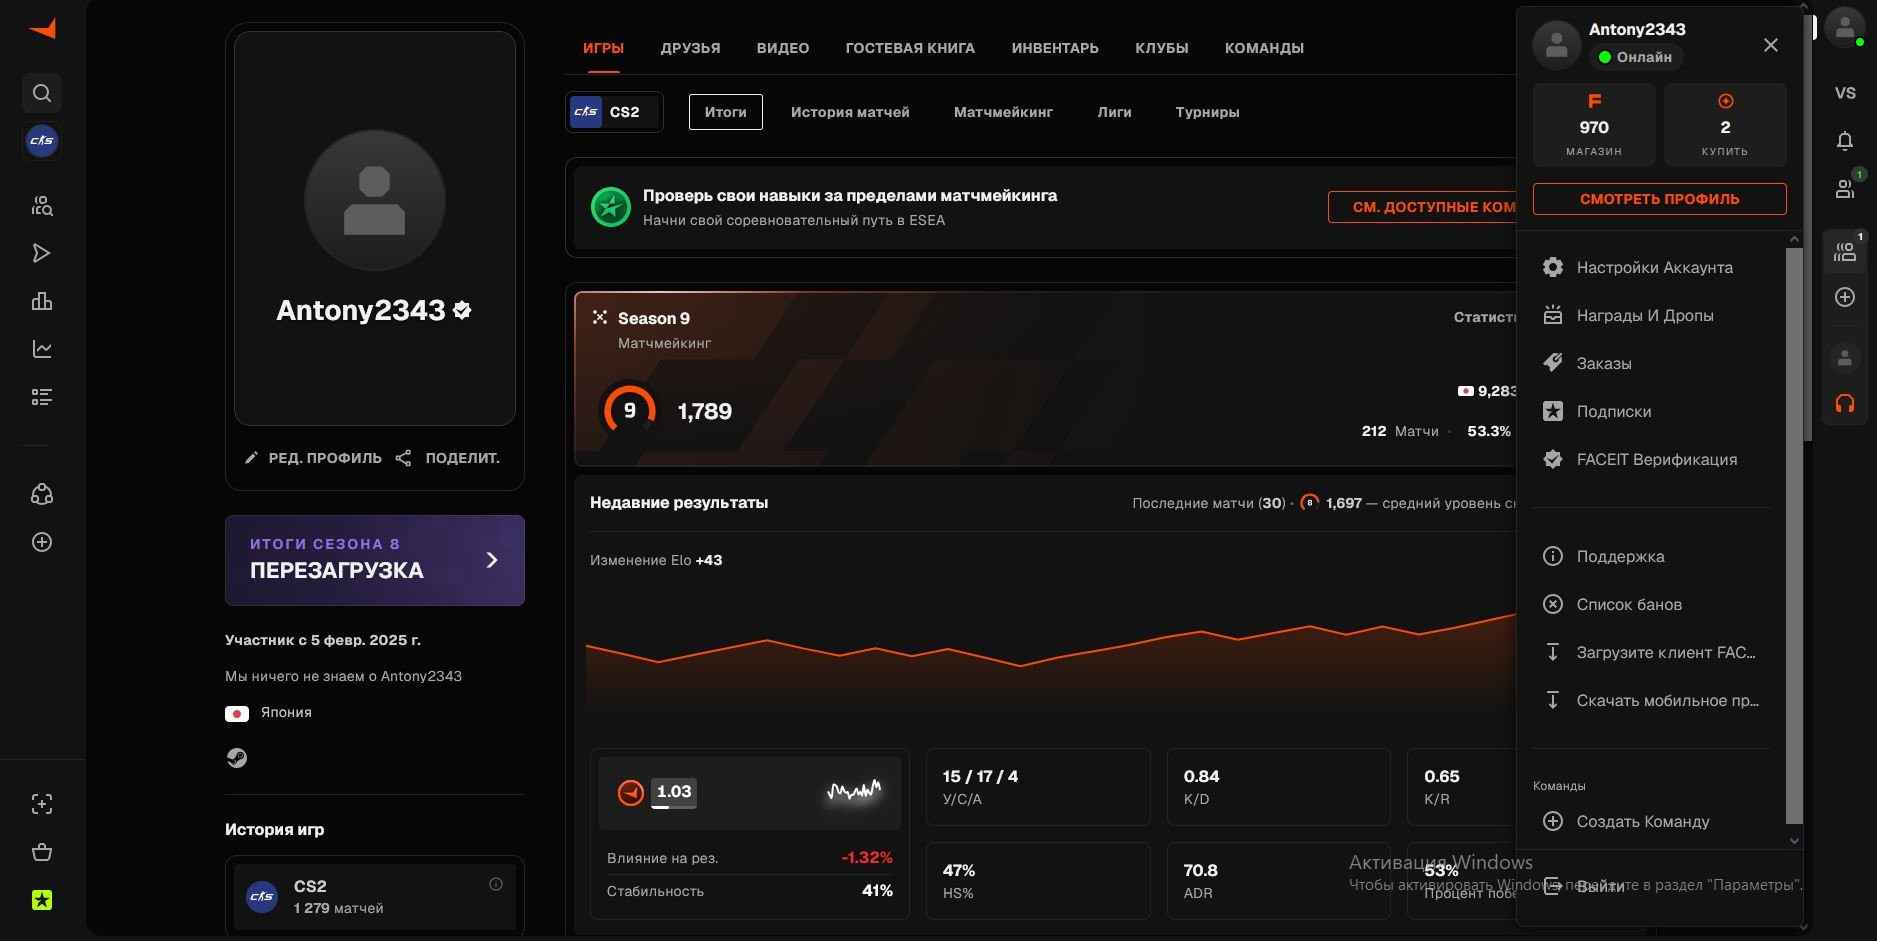Click the green ESEA star badge icon
This screenshot has height=941, width=1877.
[610, 207]
